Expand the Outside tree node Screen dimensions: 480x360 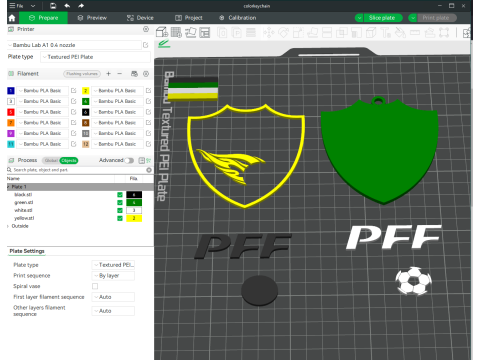click(x=8, y=226)
